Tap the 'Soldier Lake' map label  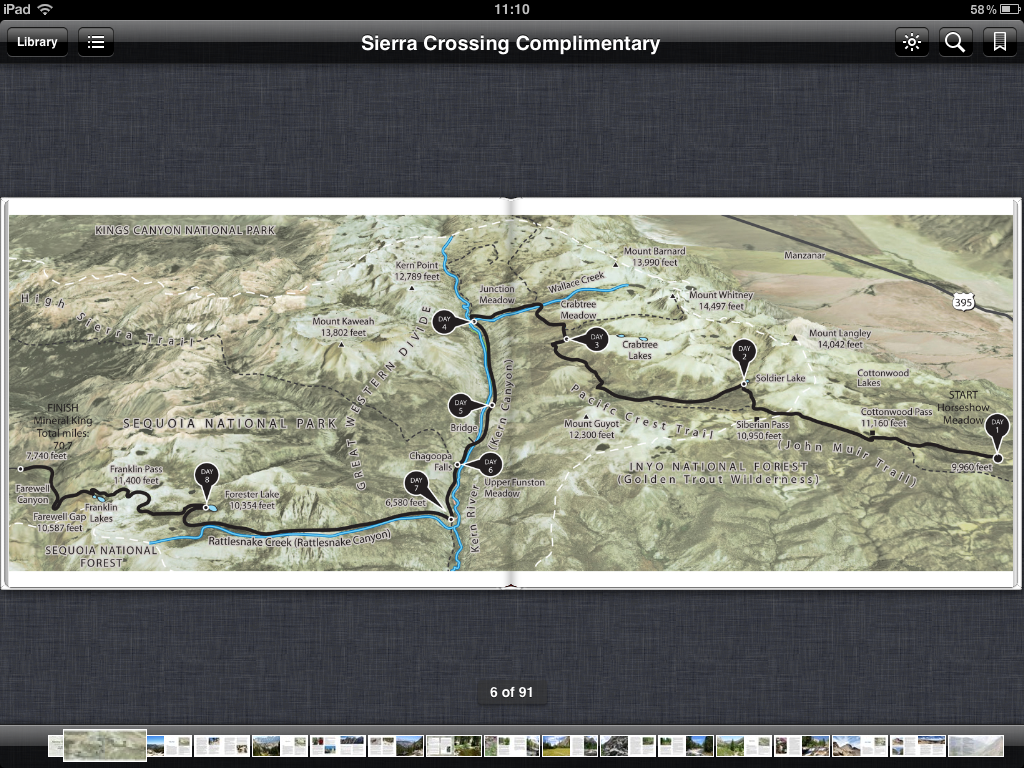(x=780, y=378)
